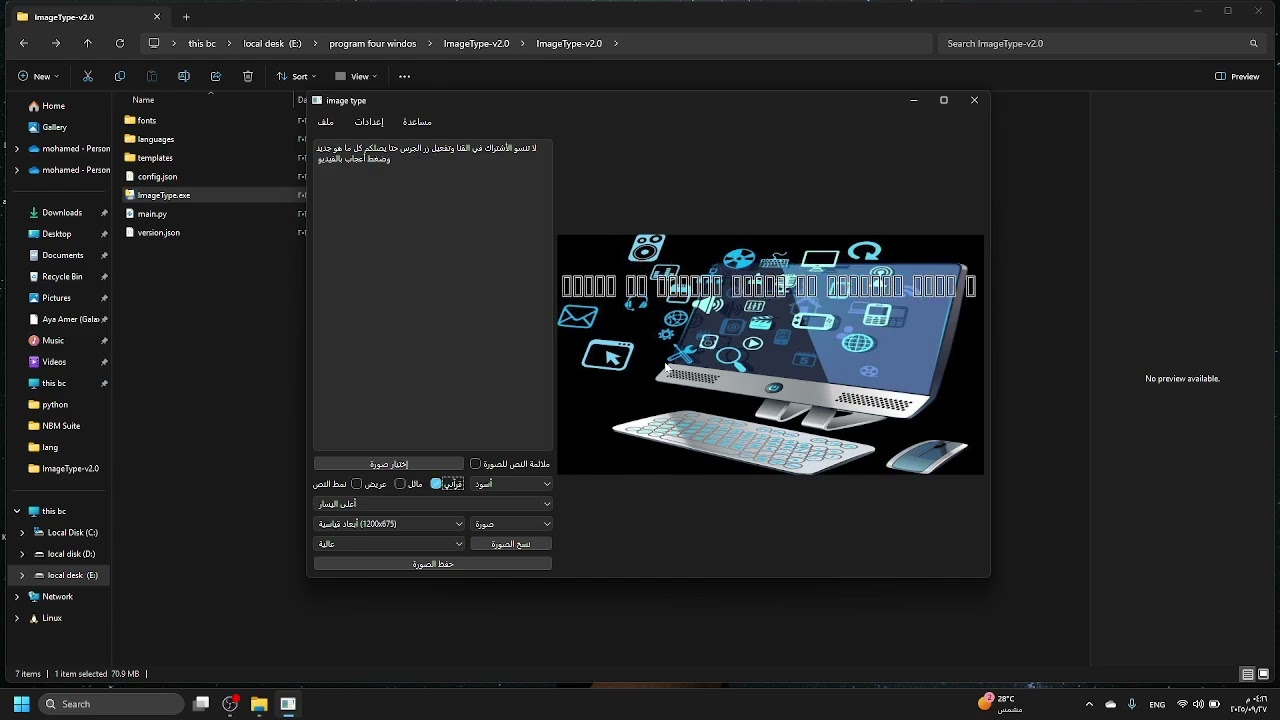
Task: Click the حفظ الصورة button
Action: click(433, 564)
